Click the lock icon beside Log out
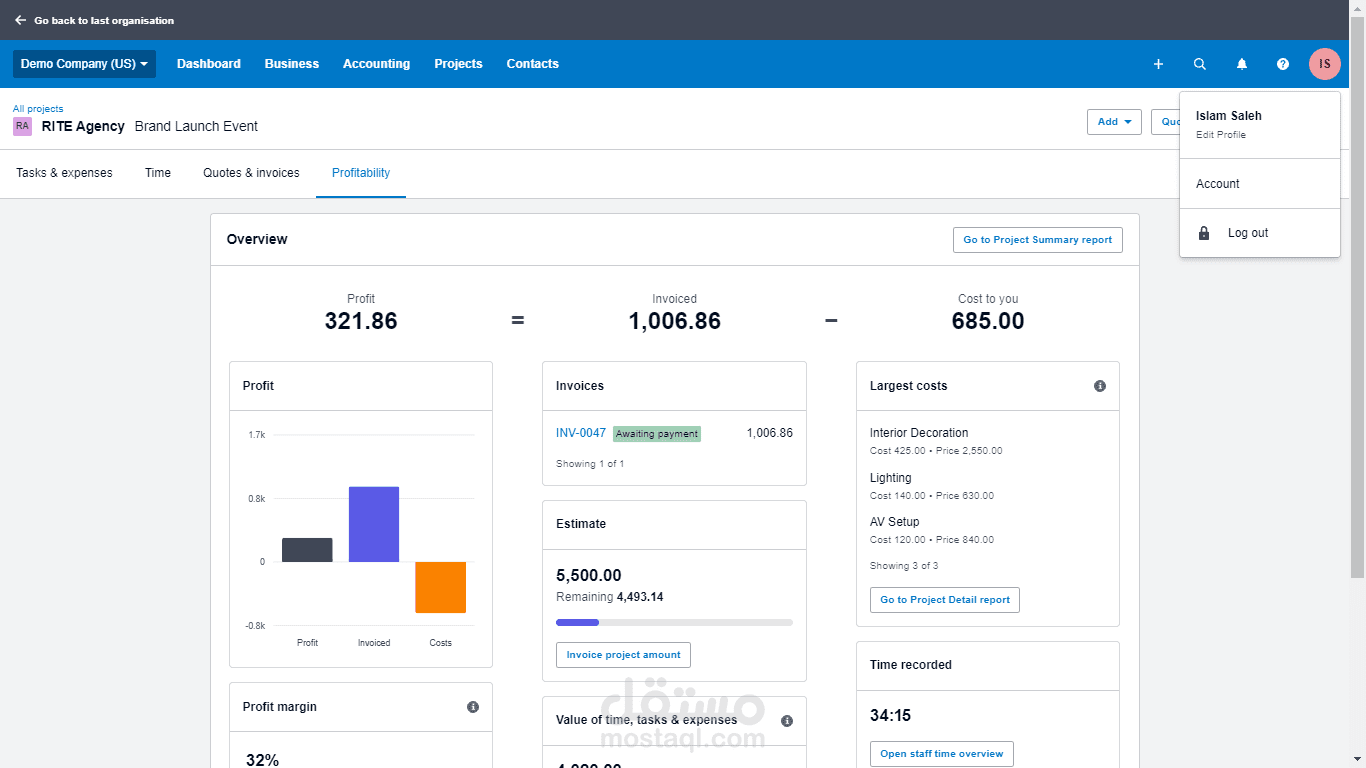Viewport: 1366px width, 768px height. click(1203, 232)
